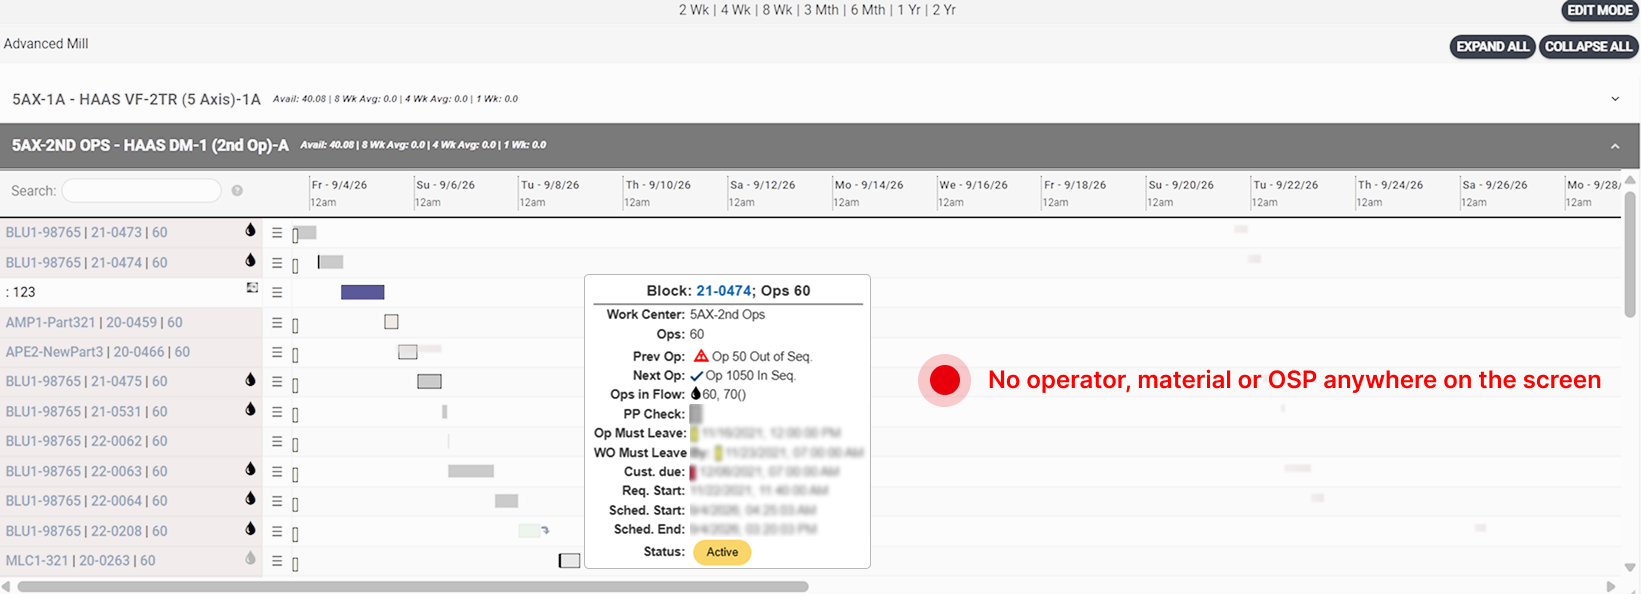This screenshot has height=600, width=1641.
Task: Click the EXPAND ALL button
Action: tap(1492, 47)
